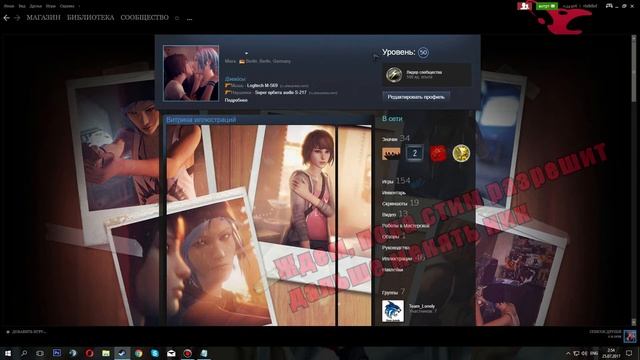Expand the name history arrow beside profile name
Viewport: 640px width, 360px height.
[246, 53]
